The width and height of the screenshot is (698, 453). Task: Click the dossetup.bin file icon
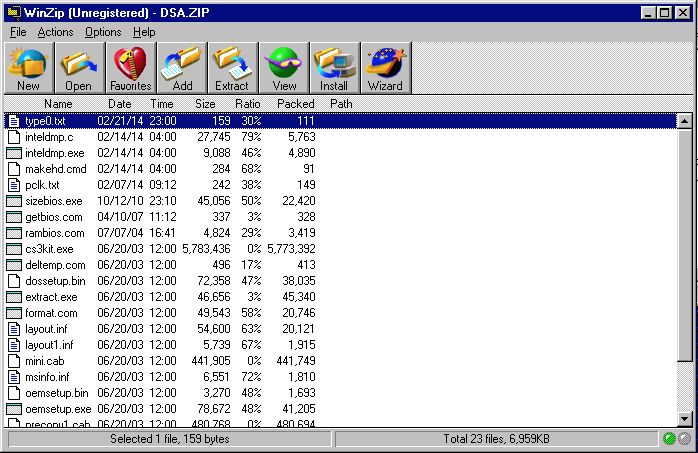[x=14, y=281]
